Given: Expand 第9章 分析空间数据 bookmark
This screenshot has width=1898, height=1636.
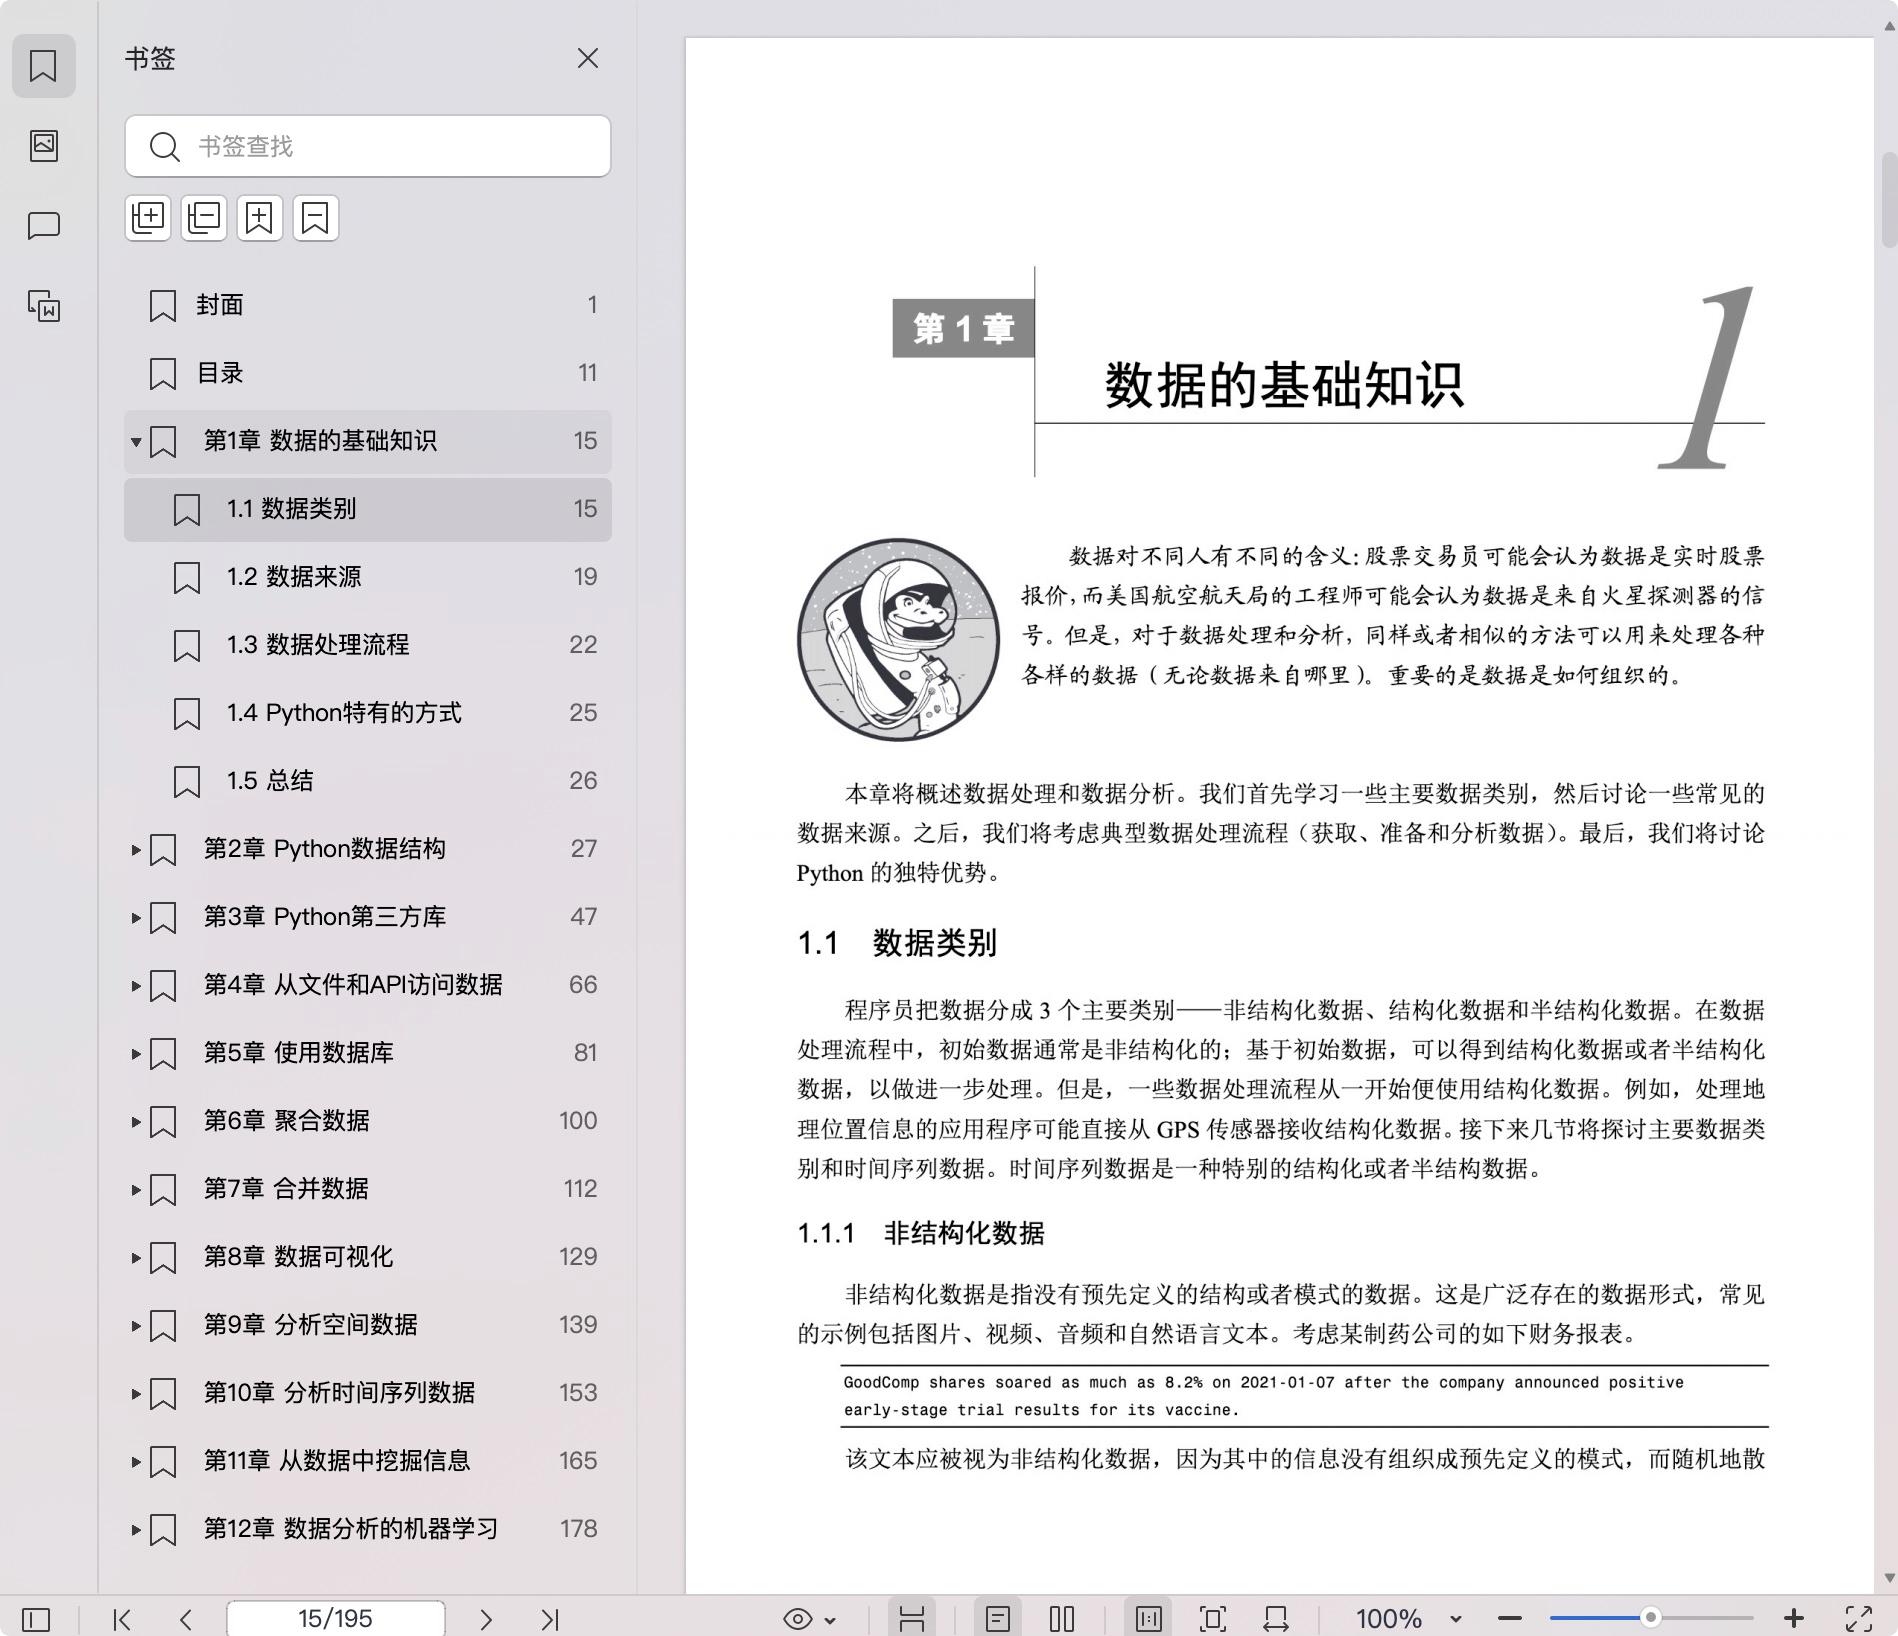Looking at the screenshot, I should [x=136, y=1325].
